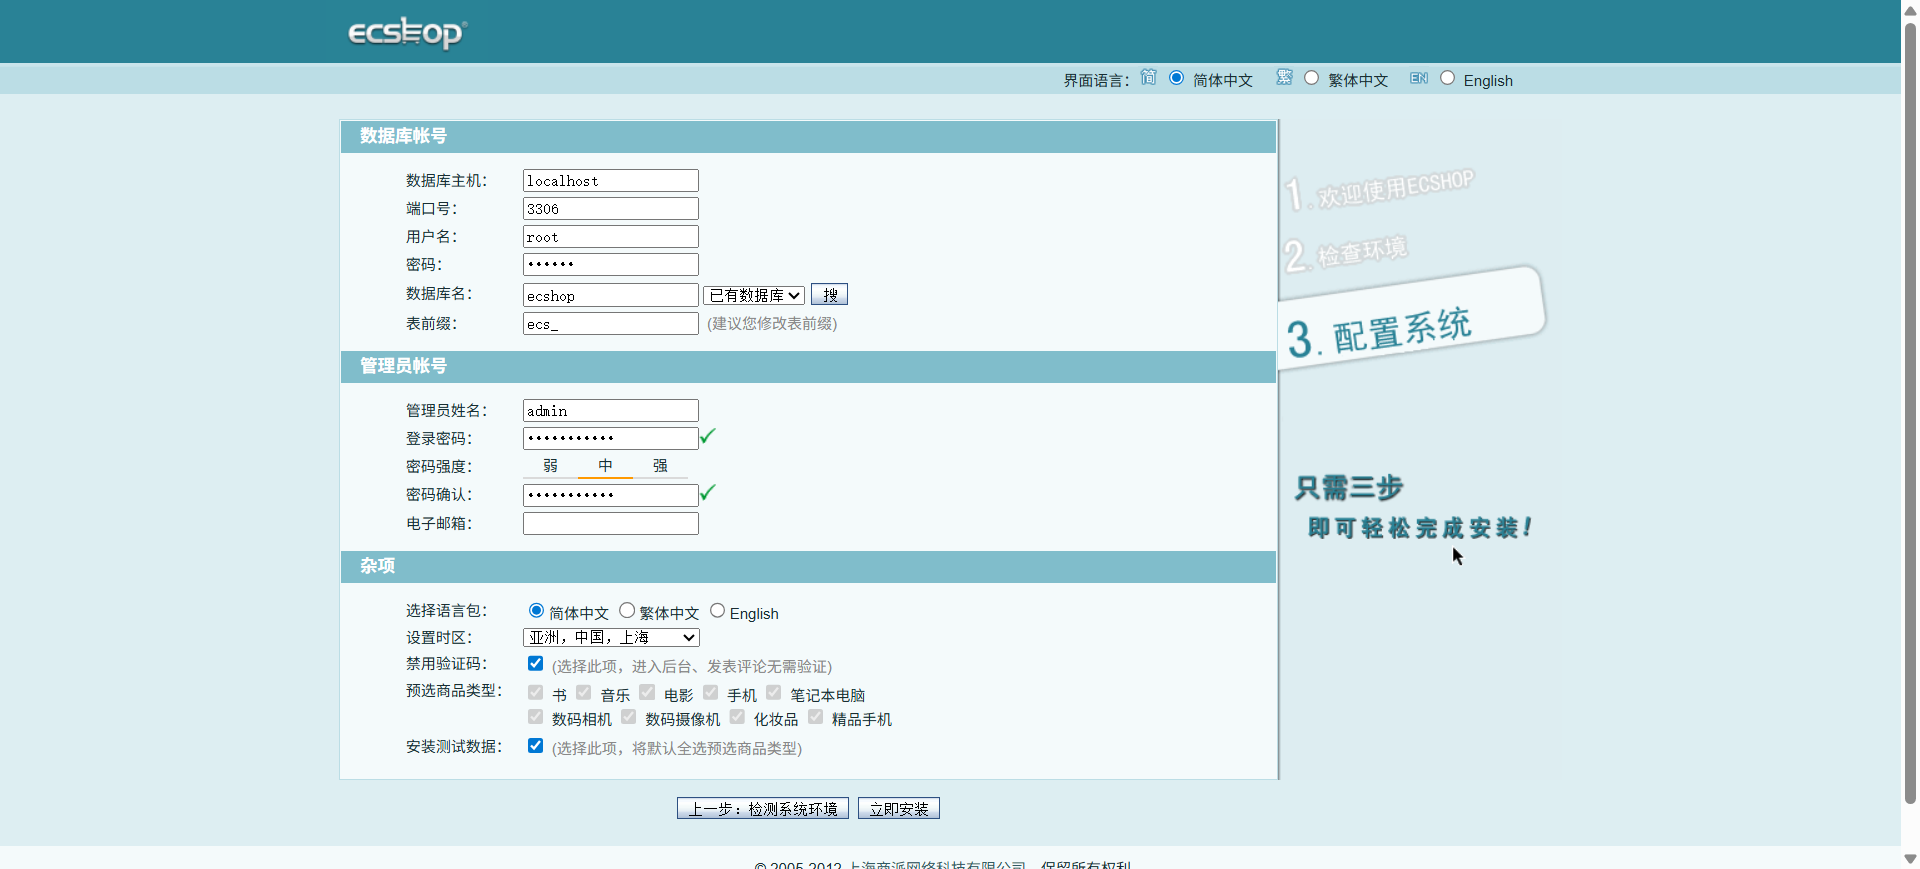Click 上一步：检测系统环境 button
The image size is (1920, 869).
coord(763,808)
